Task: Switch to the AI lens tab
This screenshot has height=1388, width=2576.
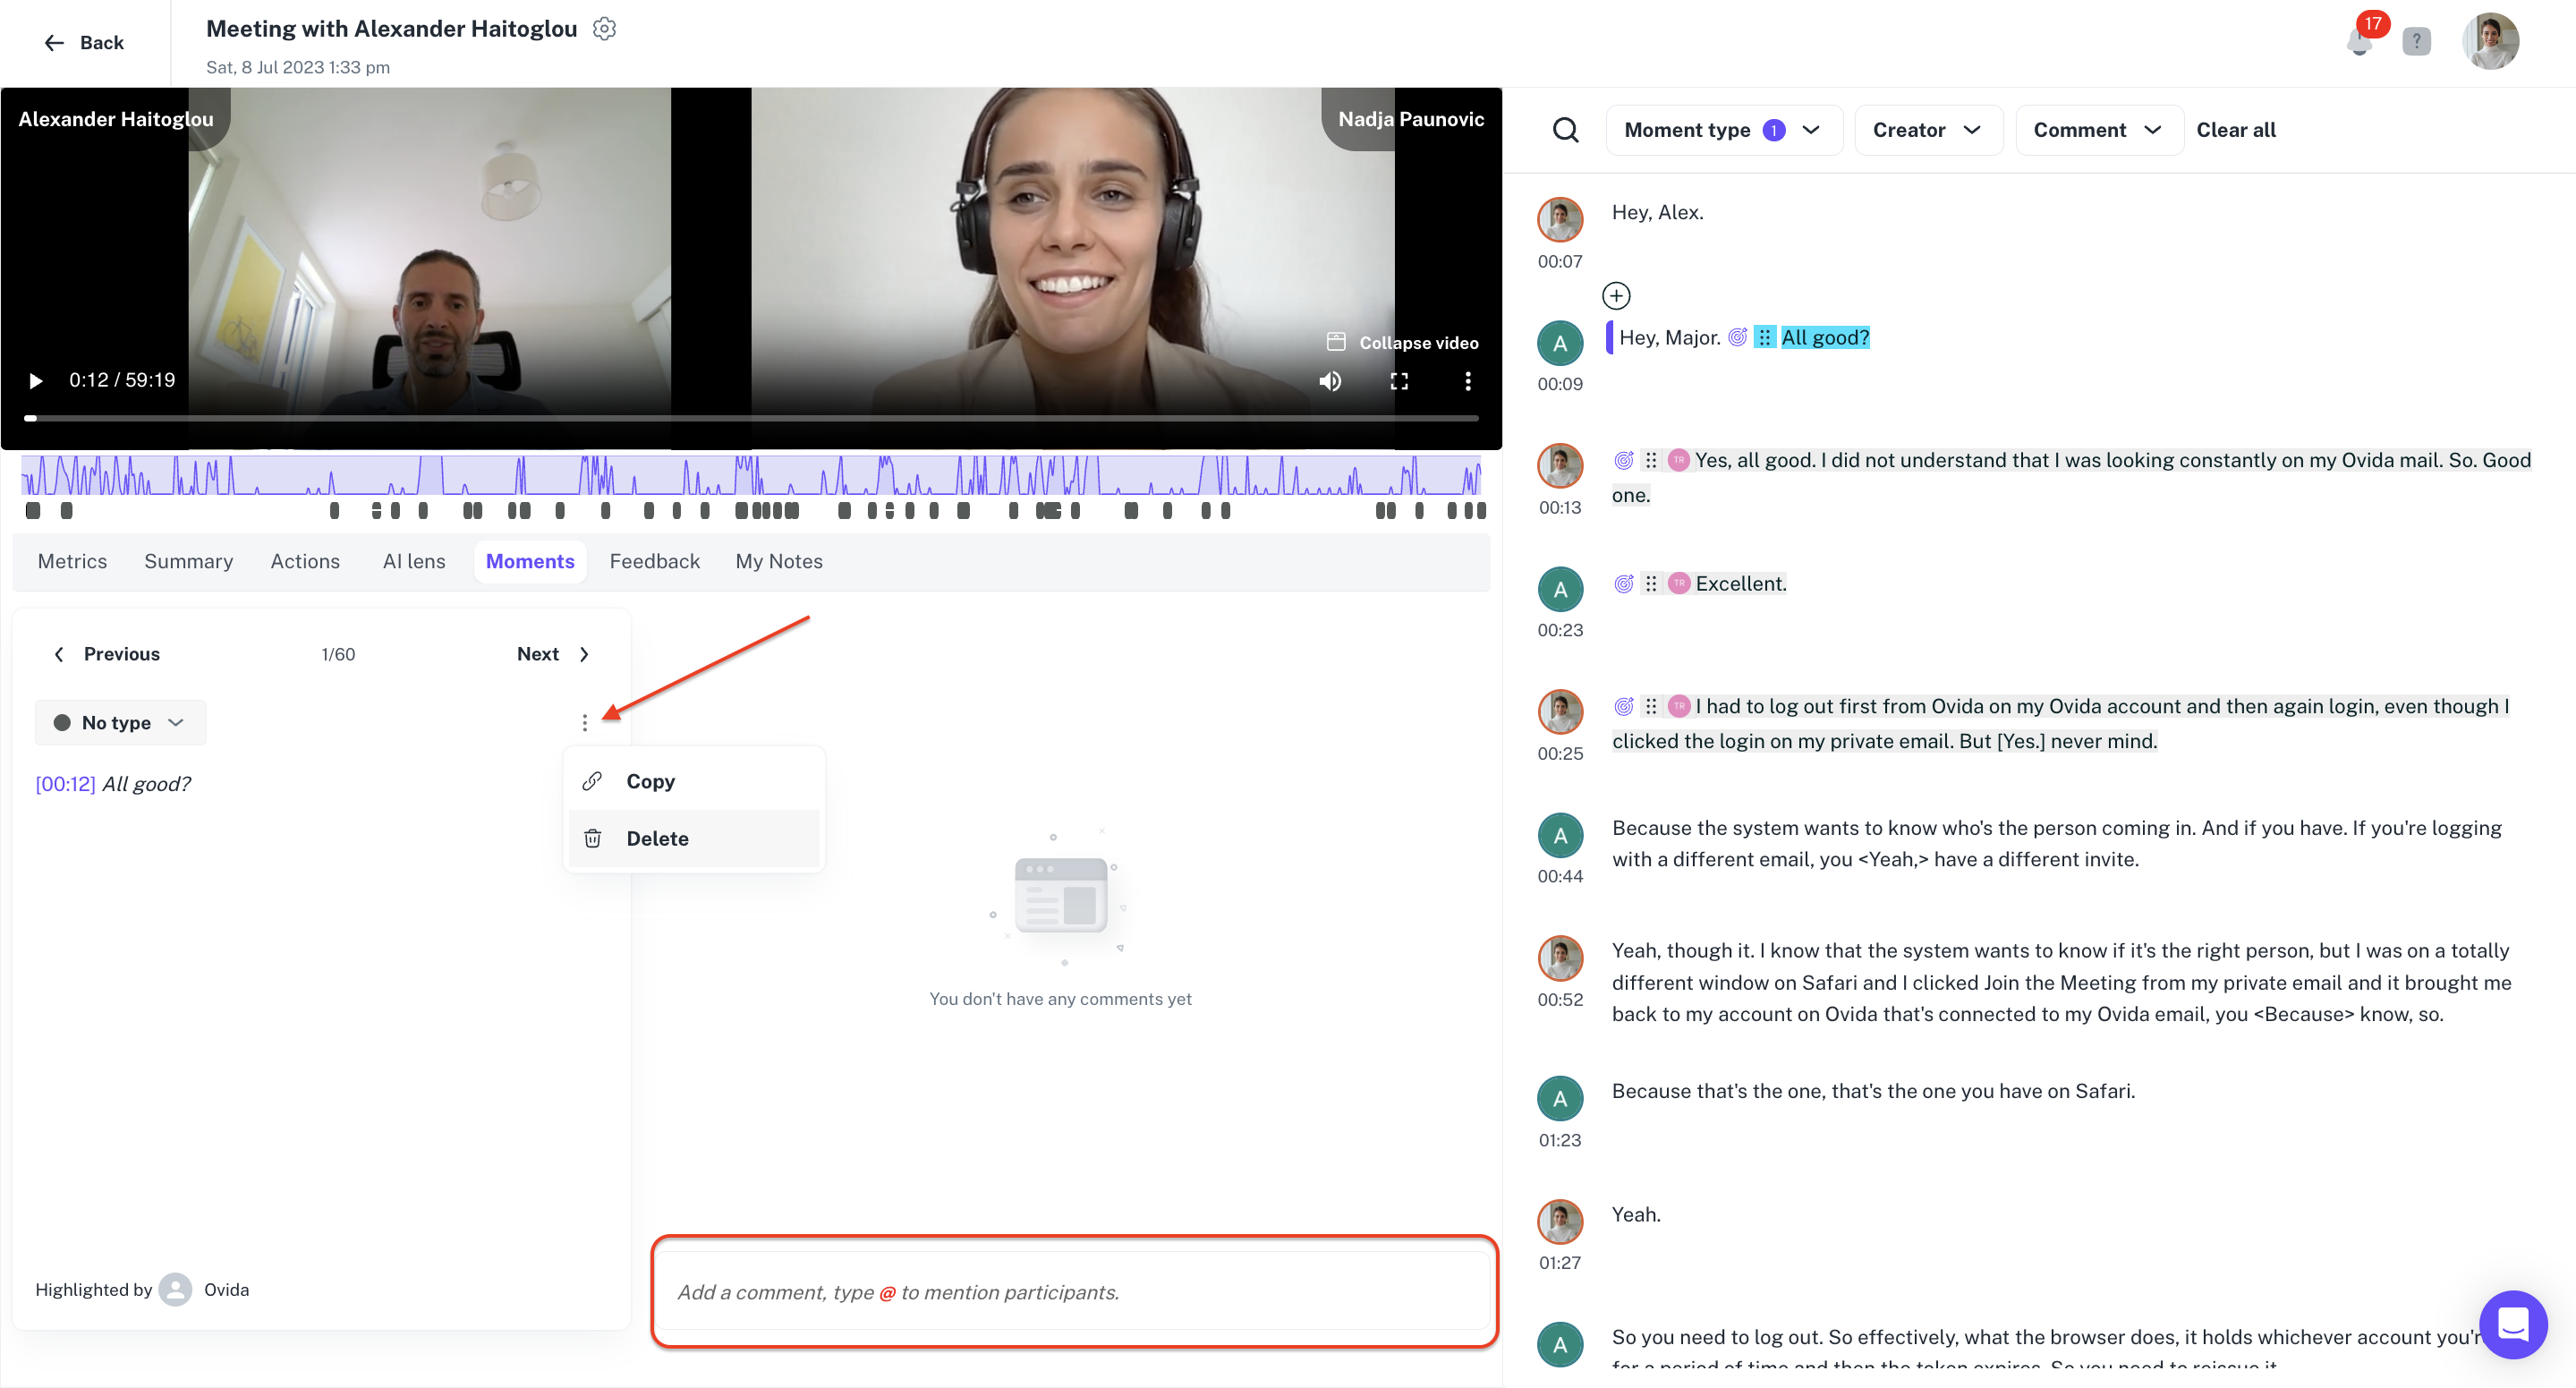Action: 414,561
